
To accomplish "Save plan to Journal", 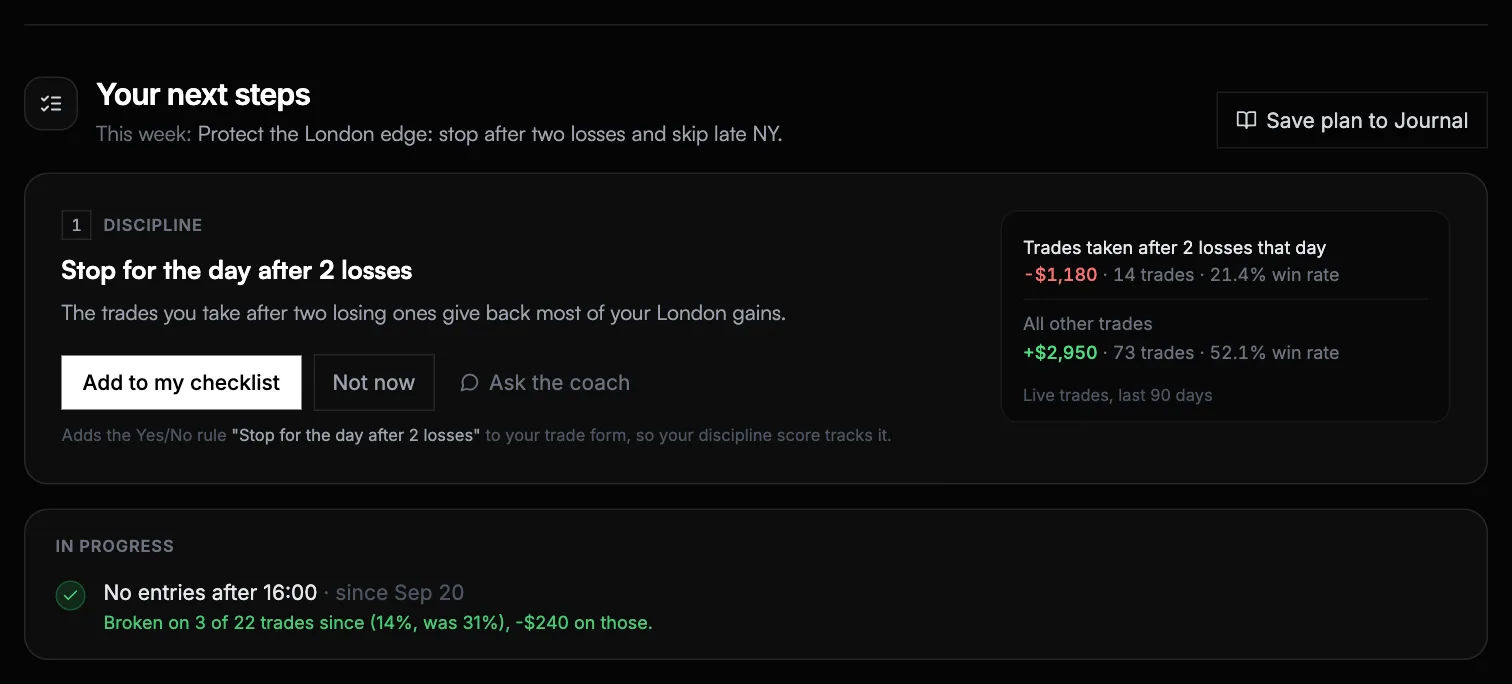I will [x=1351, y=120].
